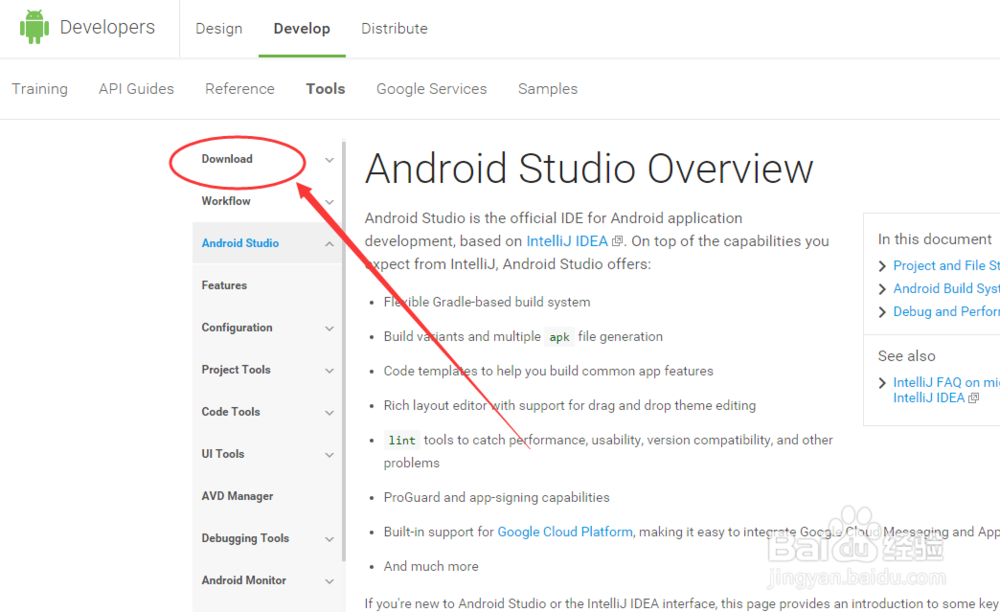
Task: Click Download in the sidebar
Action: [x=227, y=159]
